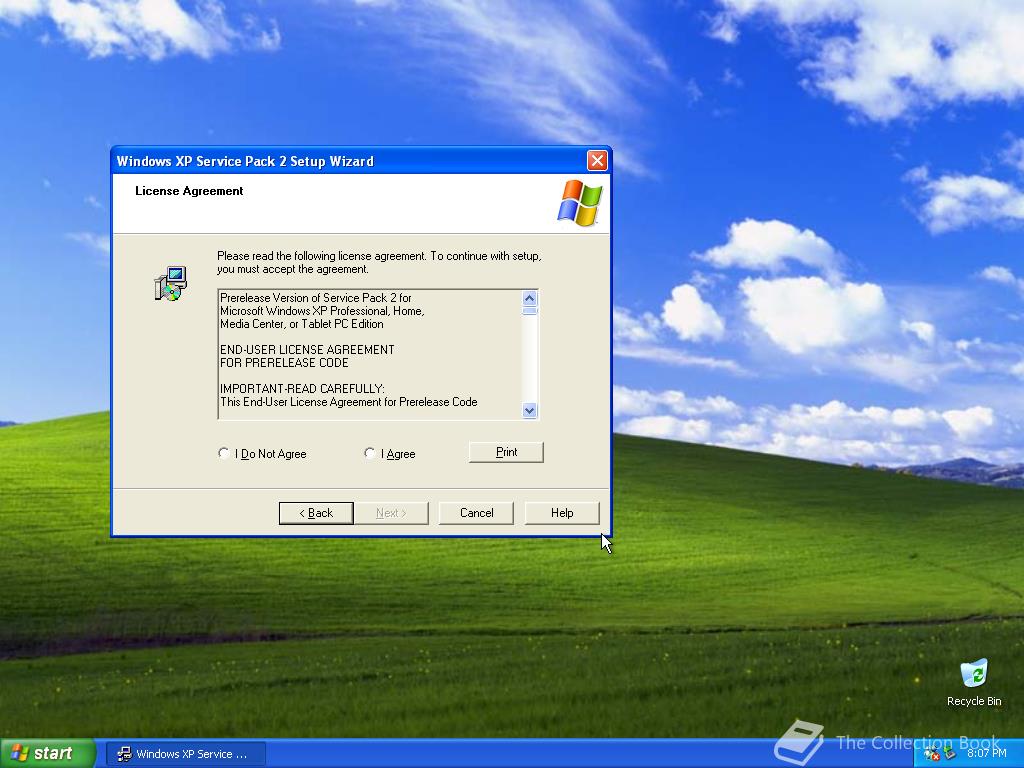Click 'IMPORTANT-READ CAREFULLY:' line
This screenshot has width=1024, height=768.
(x=302, y=389)
